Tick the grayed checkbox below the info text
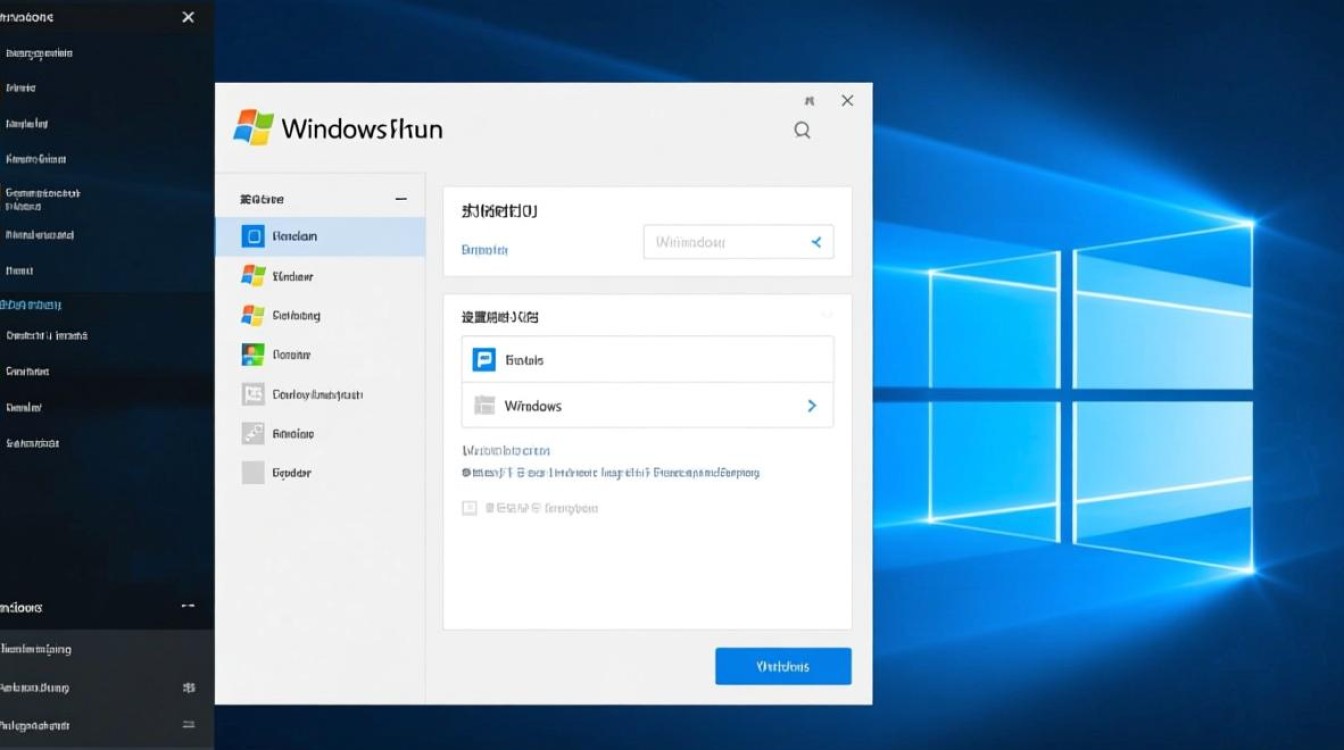 pyautogui.click(x=469, y=508)
